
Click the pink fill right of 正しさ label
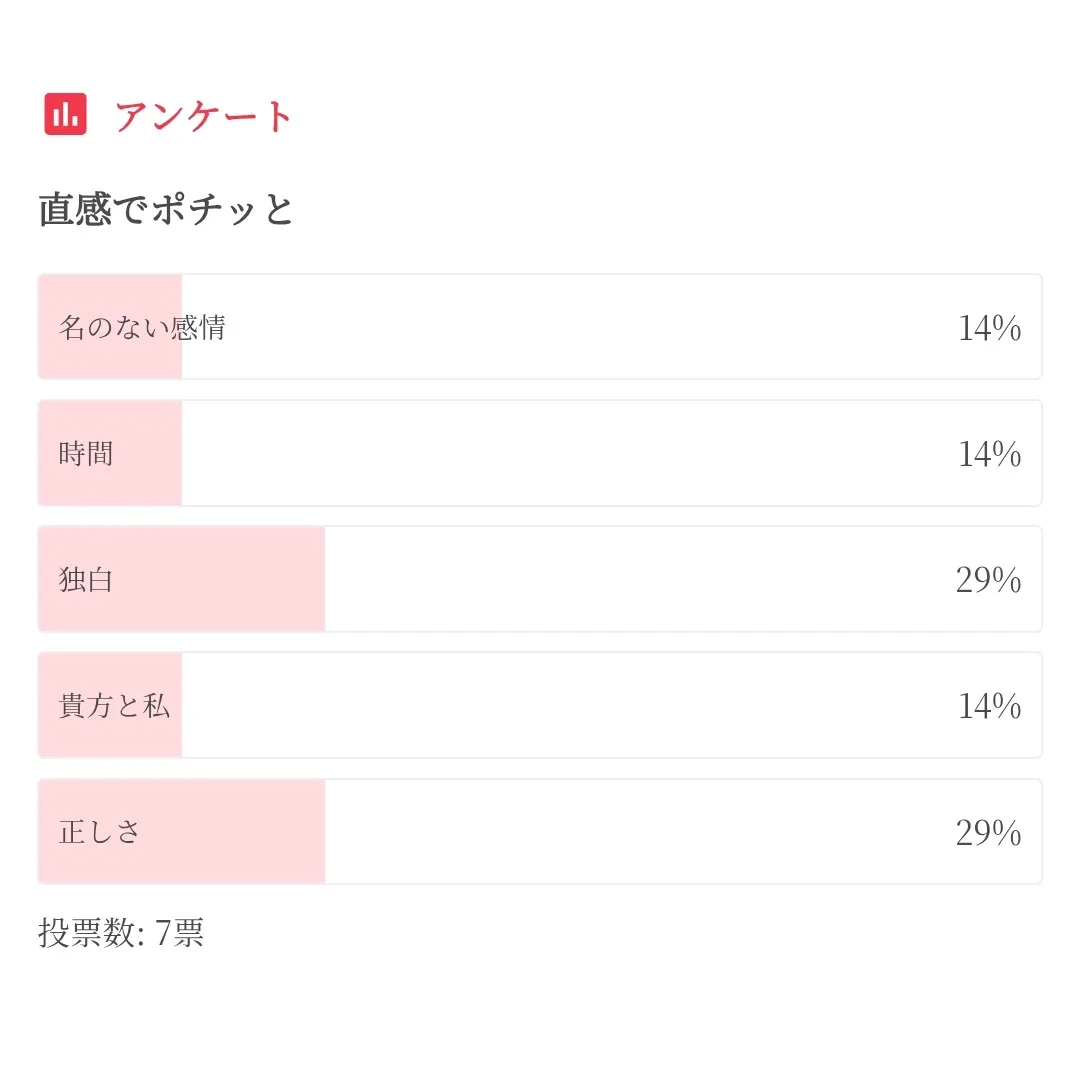click(x=230, y=832)
